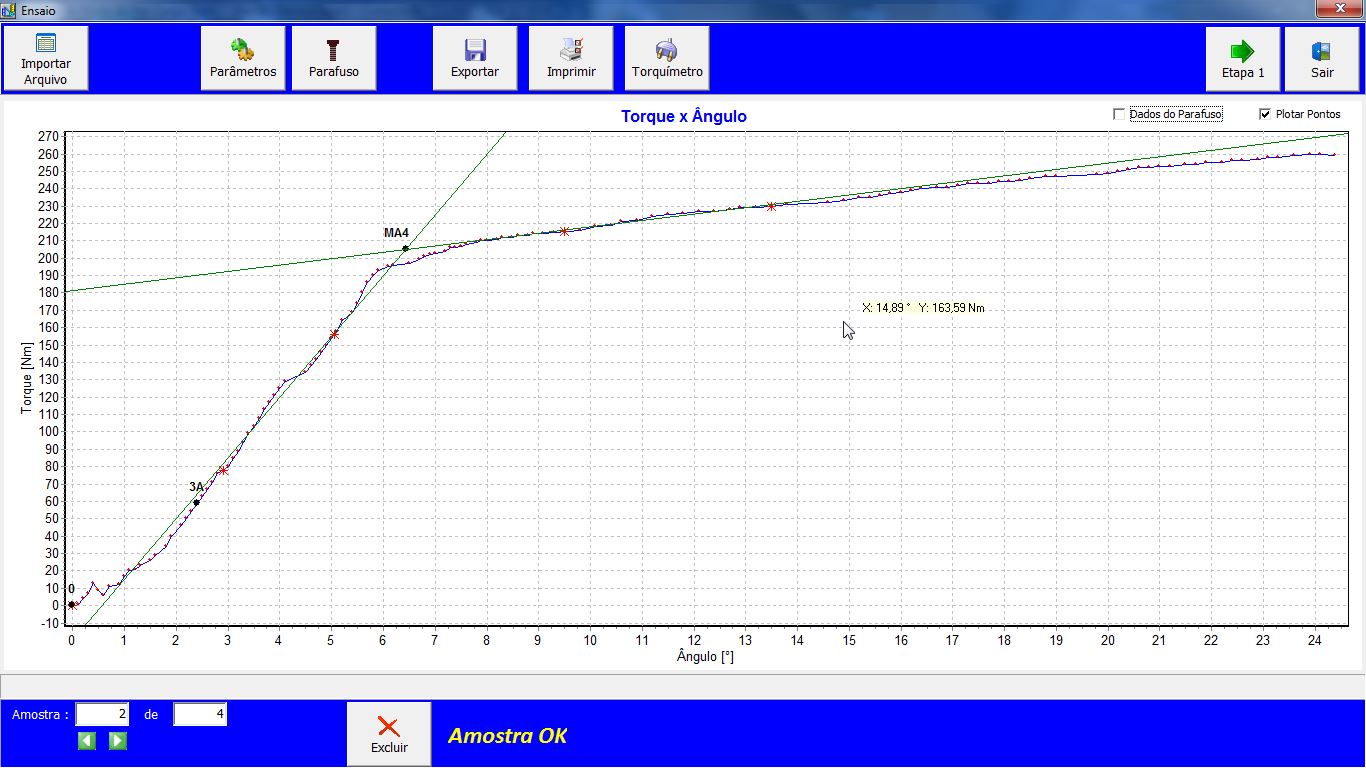Screen dimensions: 1366x768
Task: Open the Parafuso screw data
Action: tap(334, 58)
